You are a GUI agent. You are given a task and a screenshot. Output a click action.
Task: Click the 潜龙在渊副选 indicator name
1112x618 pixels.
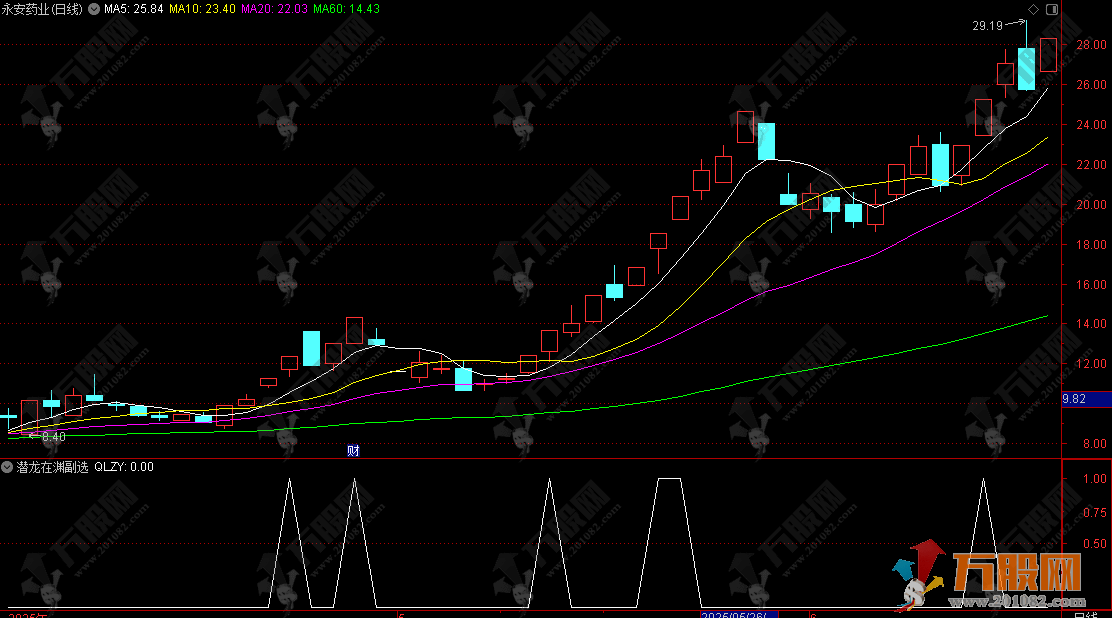tap(52, 467)
